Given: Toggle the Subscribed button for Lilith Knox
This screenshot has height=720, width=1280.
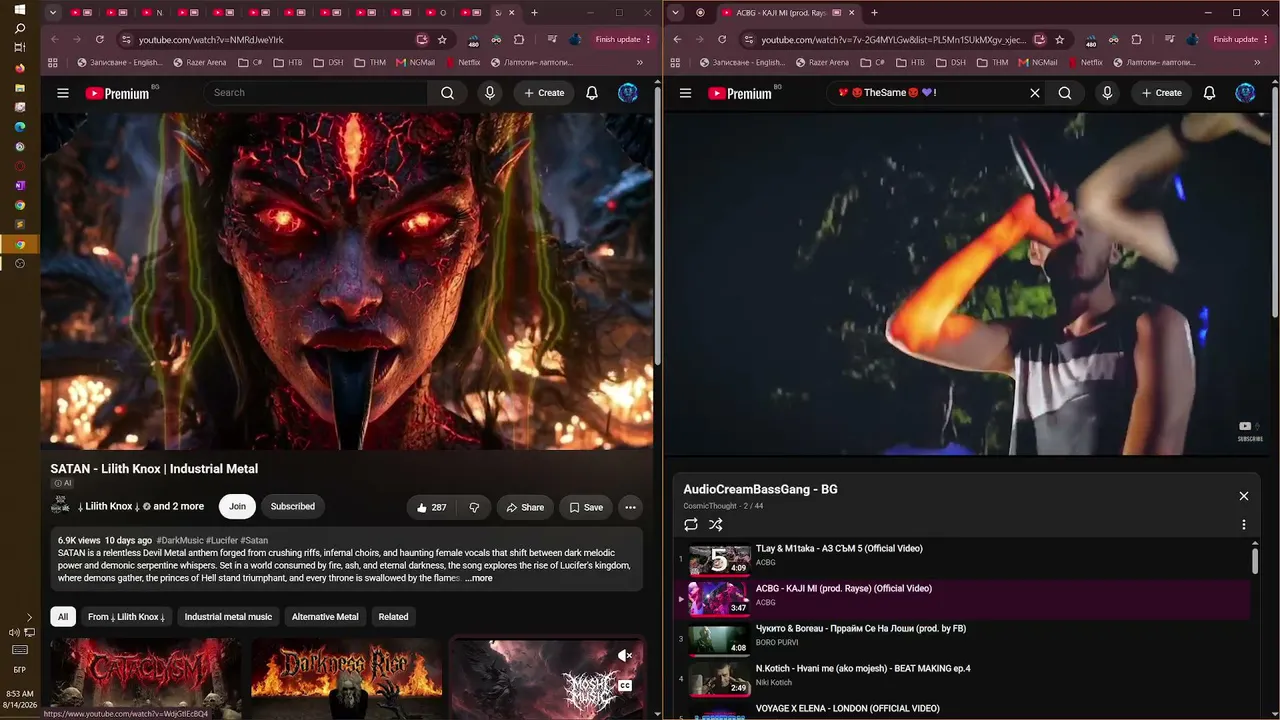Looking at the screenshot, I should 293,507.
